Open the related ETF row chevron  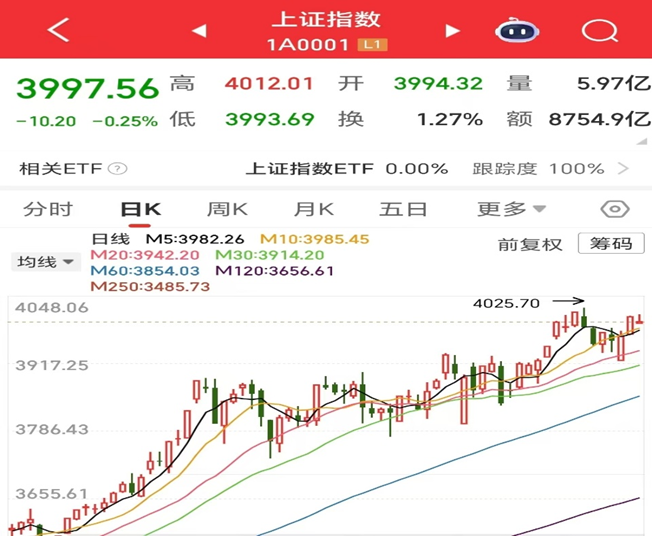pos(623,169)
